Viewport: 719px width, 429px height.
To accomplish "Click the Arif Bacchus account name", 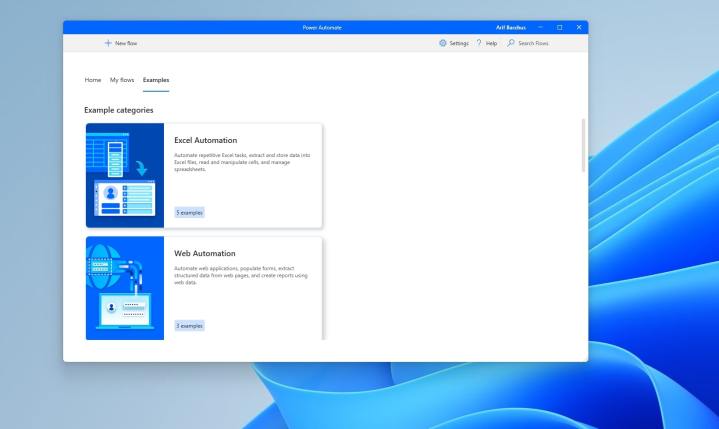I will click(511, 28).
